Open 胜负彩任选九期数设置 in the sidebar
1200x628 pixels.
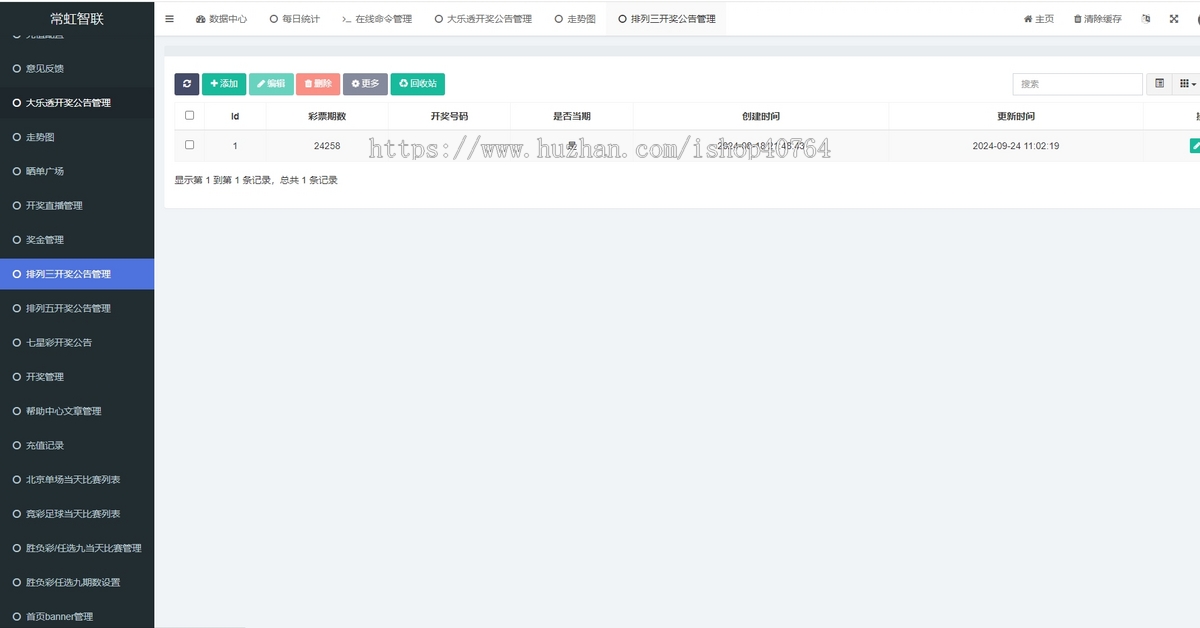pyautogui.click(x=77, y=582)
